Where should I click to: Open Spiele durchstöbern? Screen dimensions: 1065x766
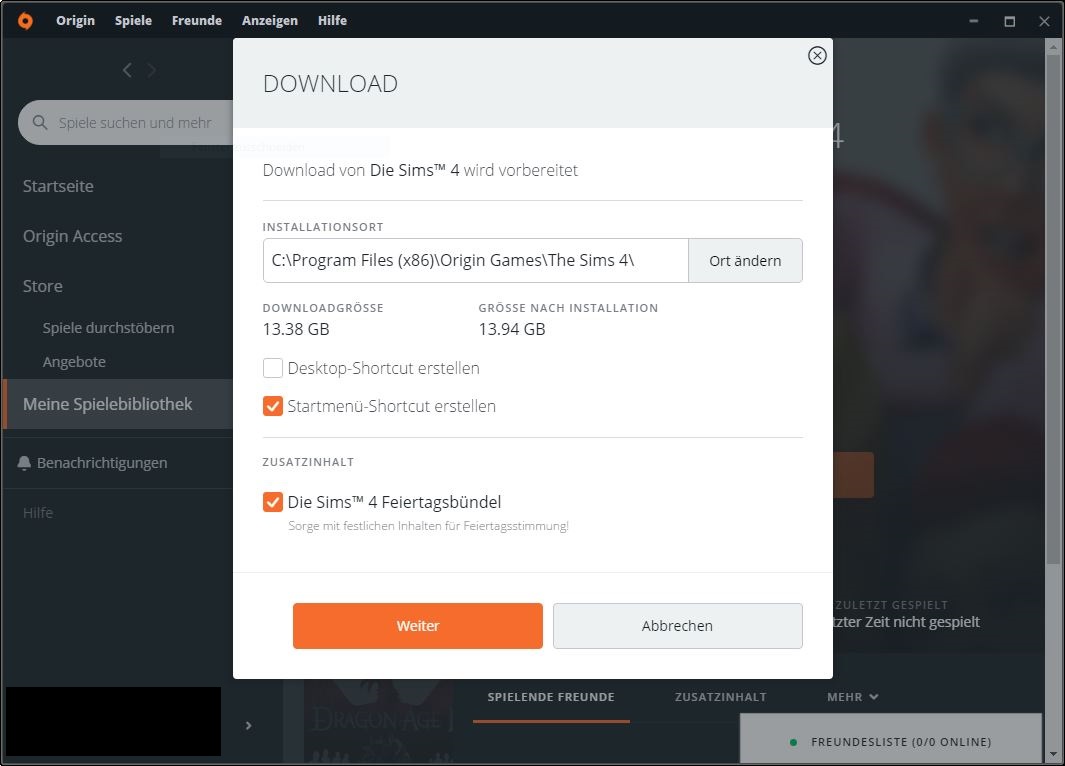109,327
